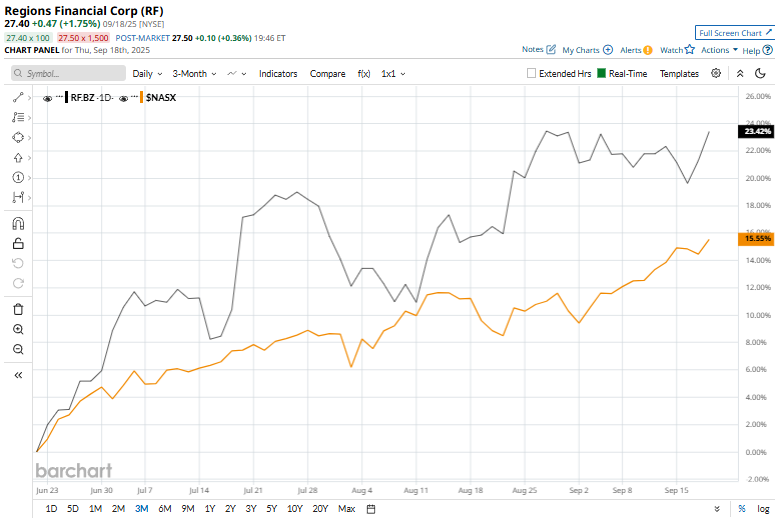This screenshot has width=775, height=523.
Task: Expand the Actions dropdown menu
Action: tap(719, 50)
